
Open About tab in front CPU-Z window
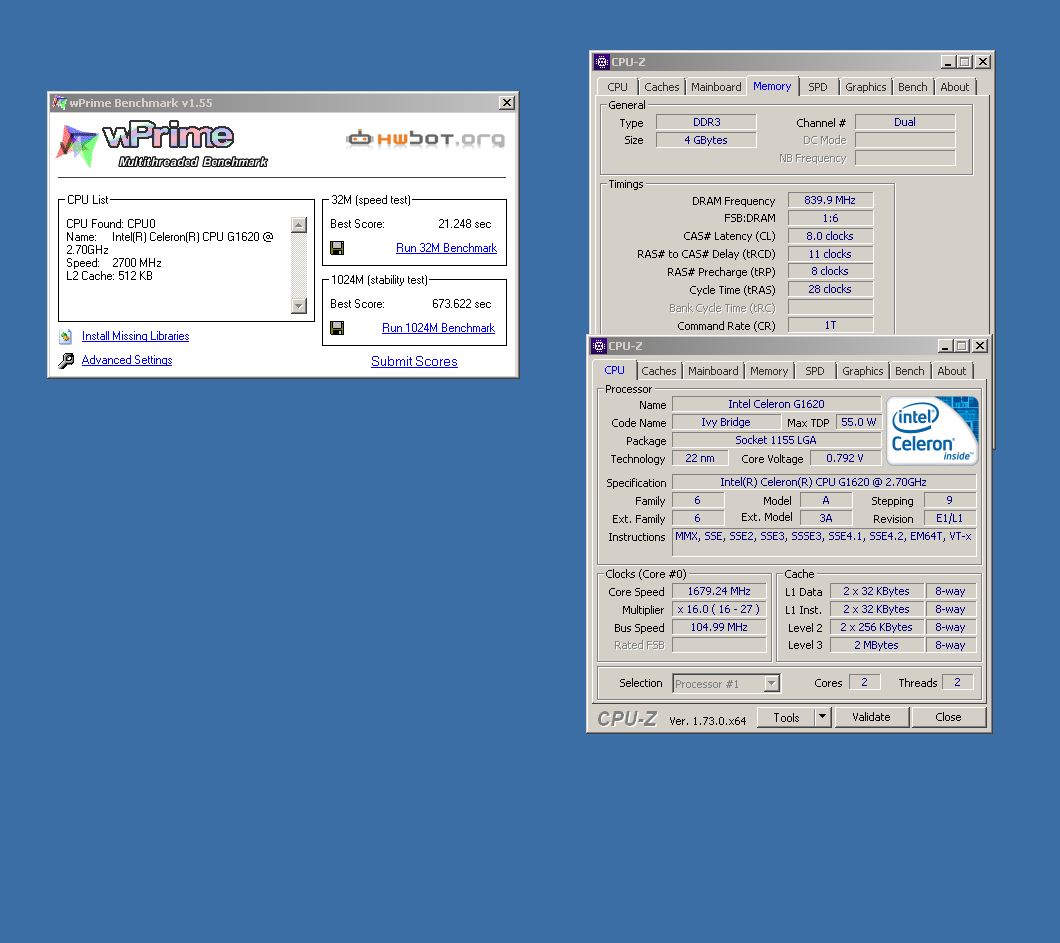(952, 371)
